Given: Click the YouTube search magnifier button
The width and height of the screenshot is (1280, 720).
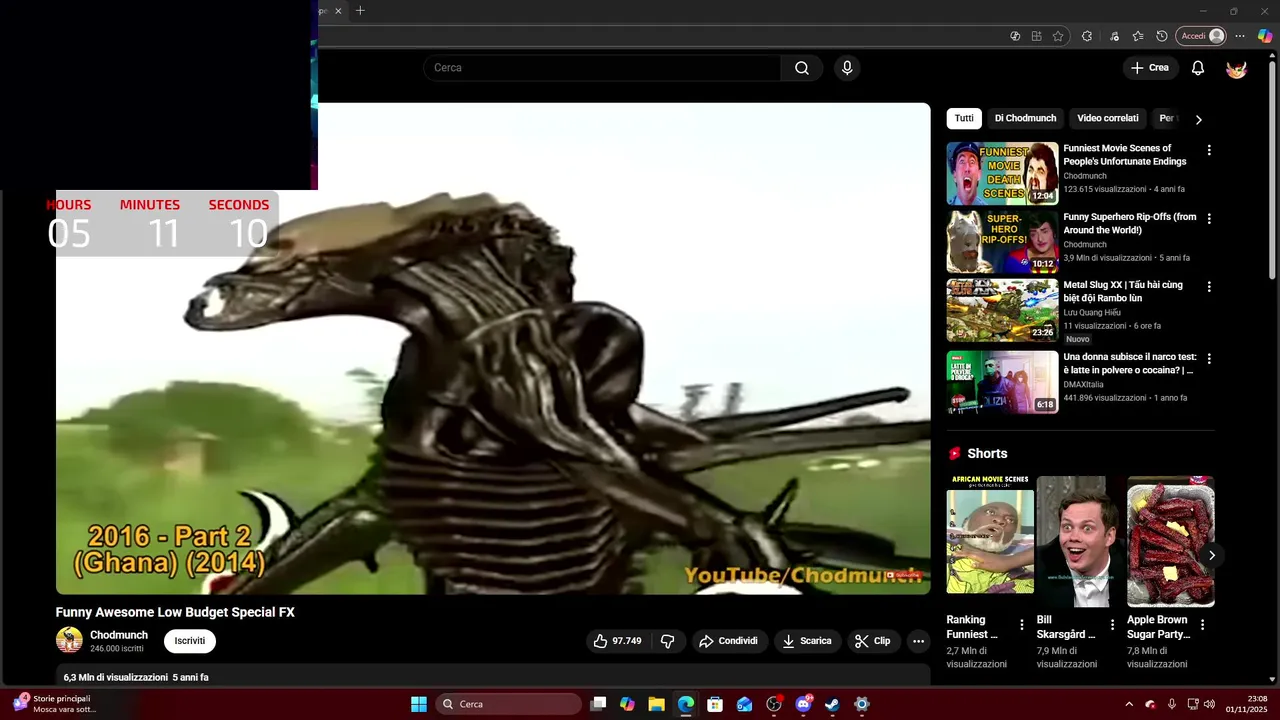Looking at the screenshot, I should pyautogui.click(x=802, y=68).
